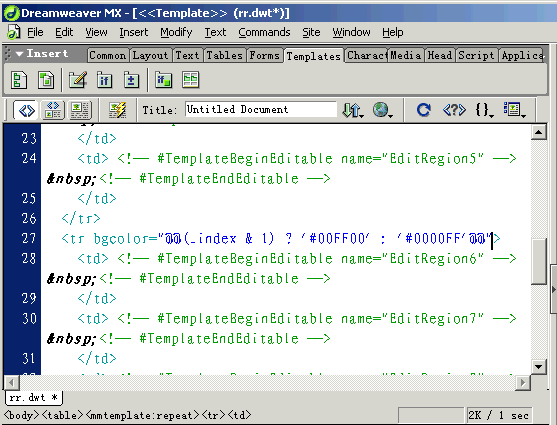Open the Text menu
Image resolution: width=557 pixels, height=425 pixels.
coord(215,32)
